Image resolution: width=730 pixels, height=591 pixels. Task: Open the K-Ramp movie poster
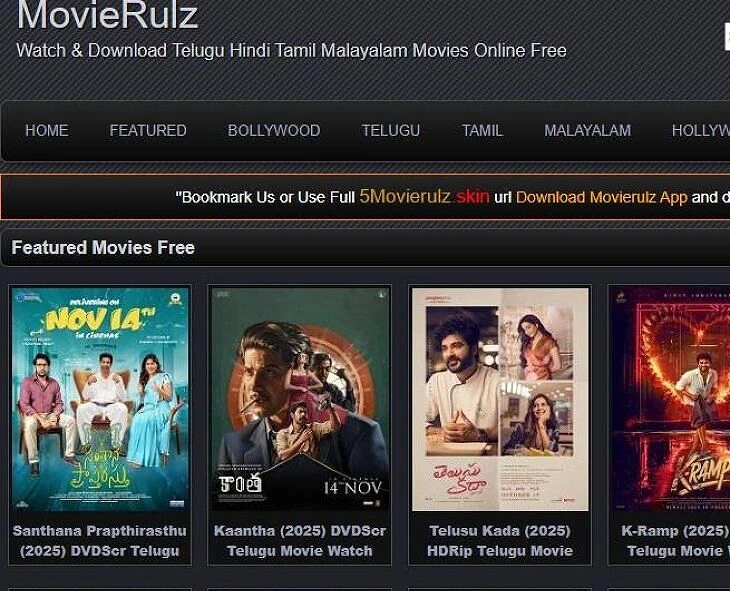coord(671,399)
